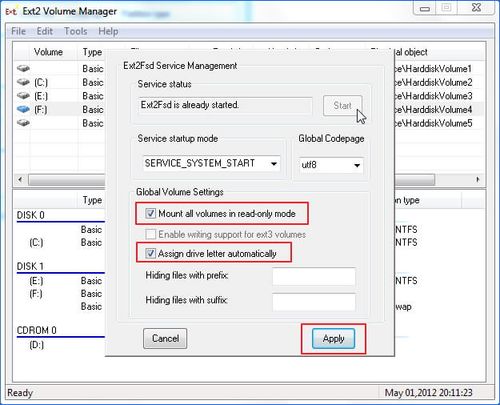This screenshot has height=405, width=500.
Task: Toggle Assign drive letter automatically checkbox
Action: pos(151,254)
